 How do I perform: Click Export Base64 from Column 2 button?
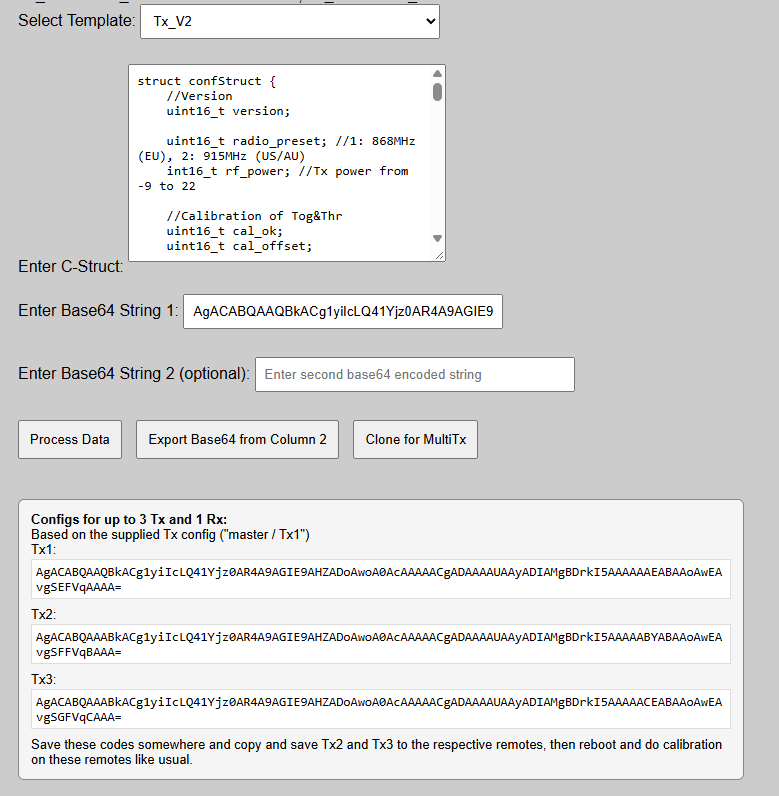(x=238, y=440)
